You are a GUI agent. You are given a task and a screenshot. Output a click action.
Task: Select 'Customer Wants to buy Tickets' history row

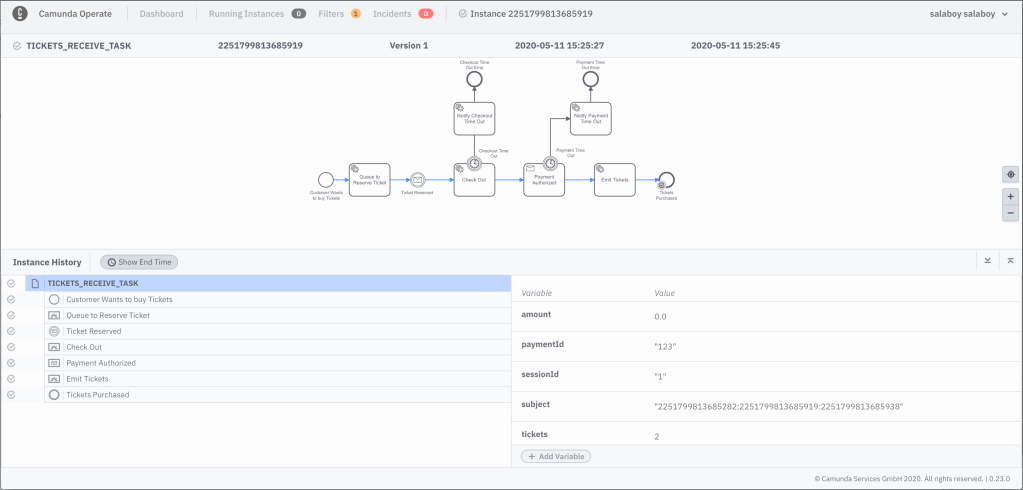coord(277,299)
